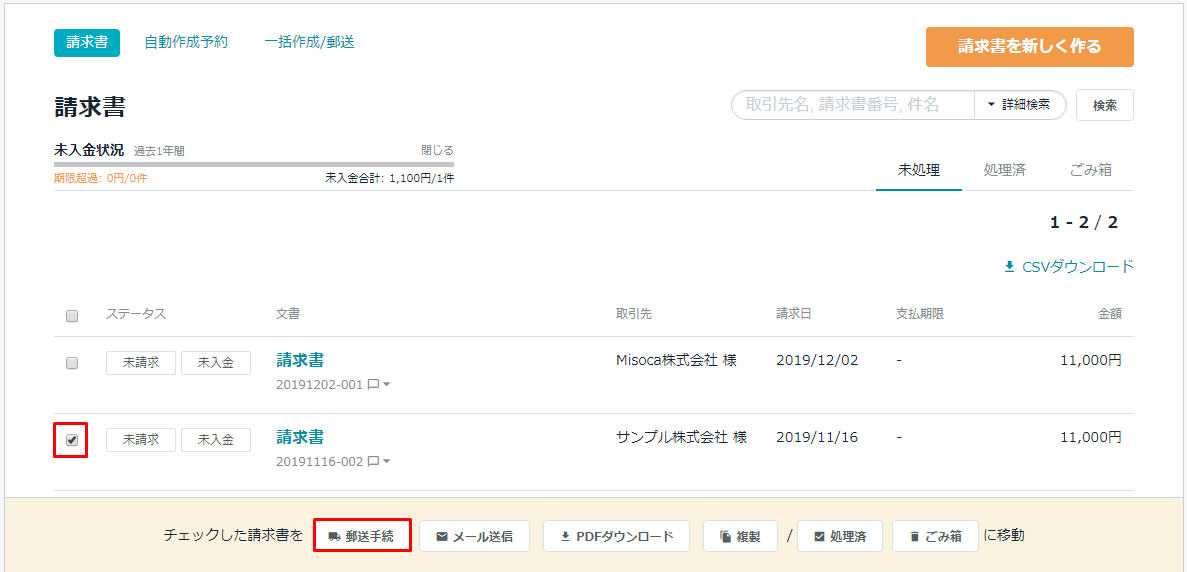
Task: Switch to the 未処理 tab
Action: pyautogui.click(x=919, y=170)
